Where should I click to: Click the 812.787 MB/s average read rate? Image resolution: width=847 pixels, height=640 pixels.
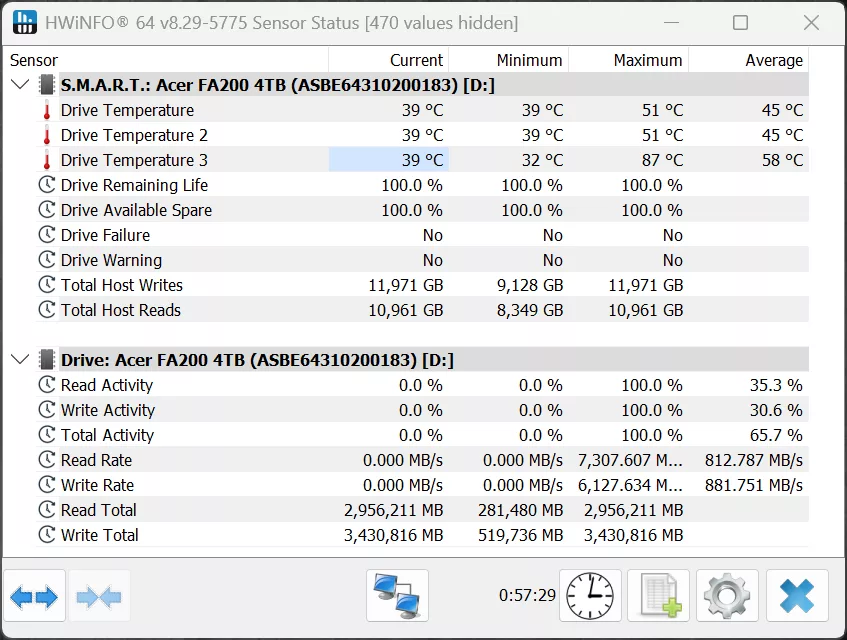click(754, 460)
